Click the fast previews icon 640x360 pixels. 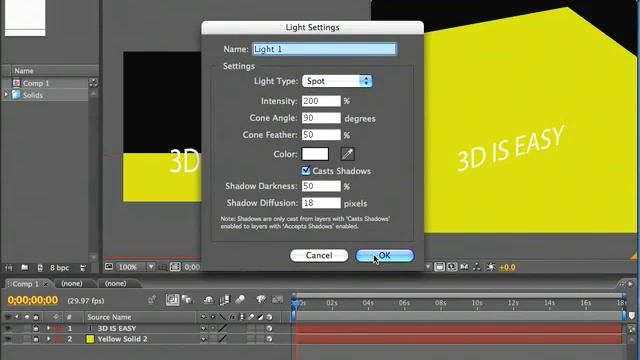452,267
